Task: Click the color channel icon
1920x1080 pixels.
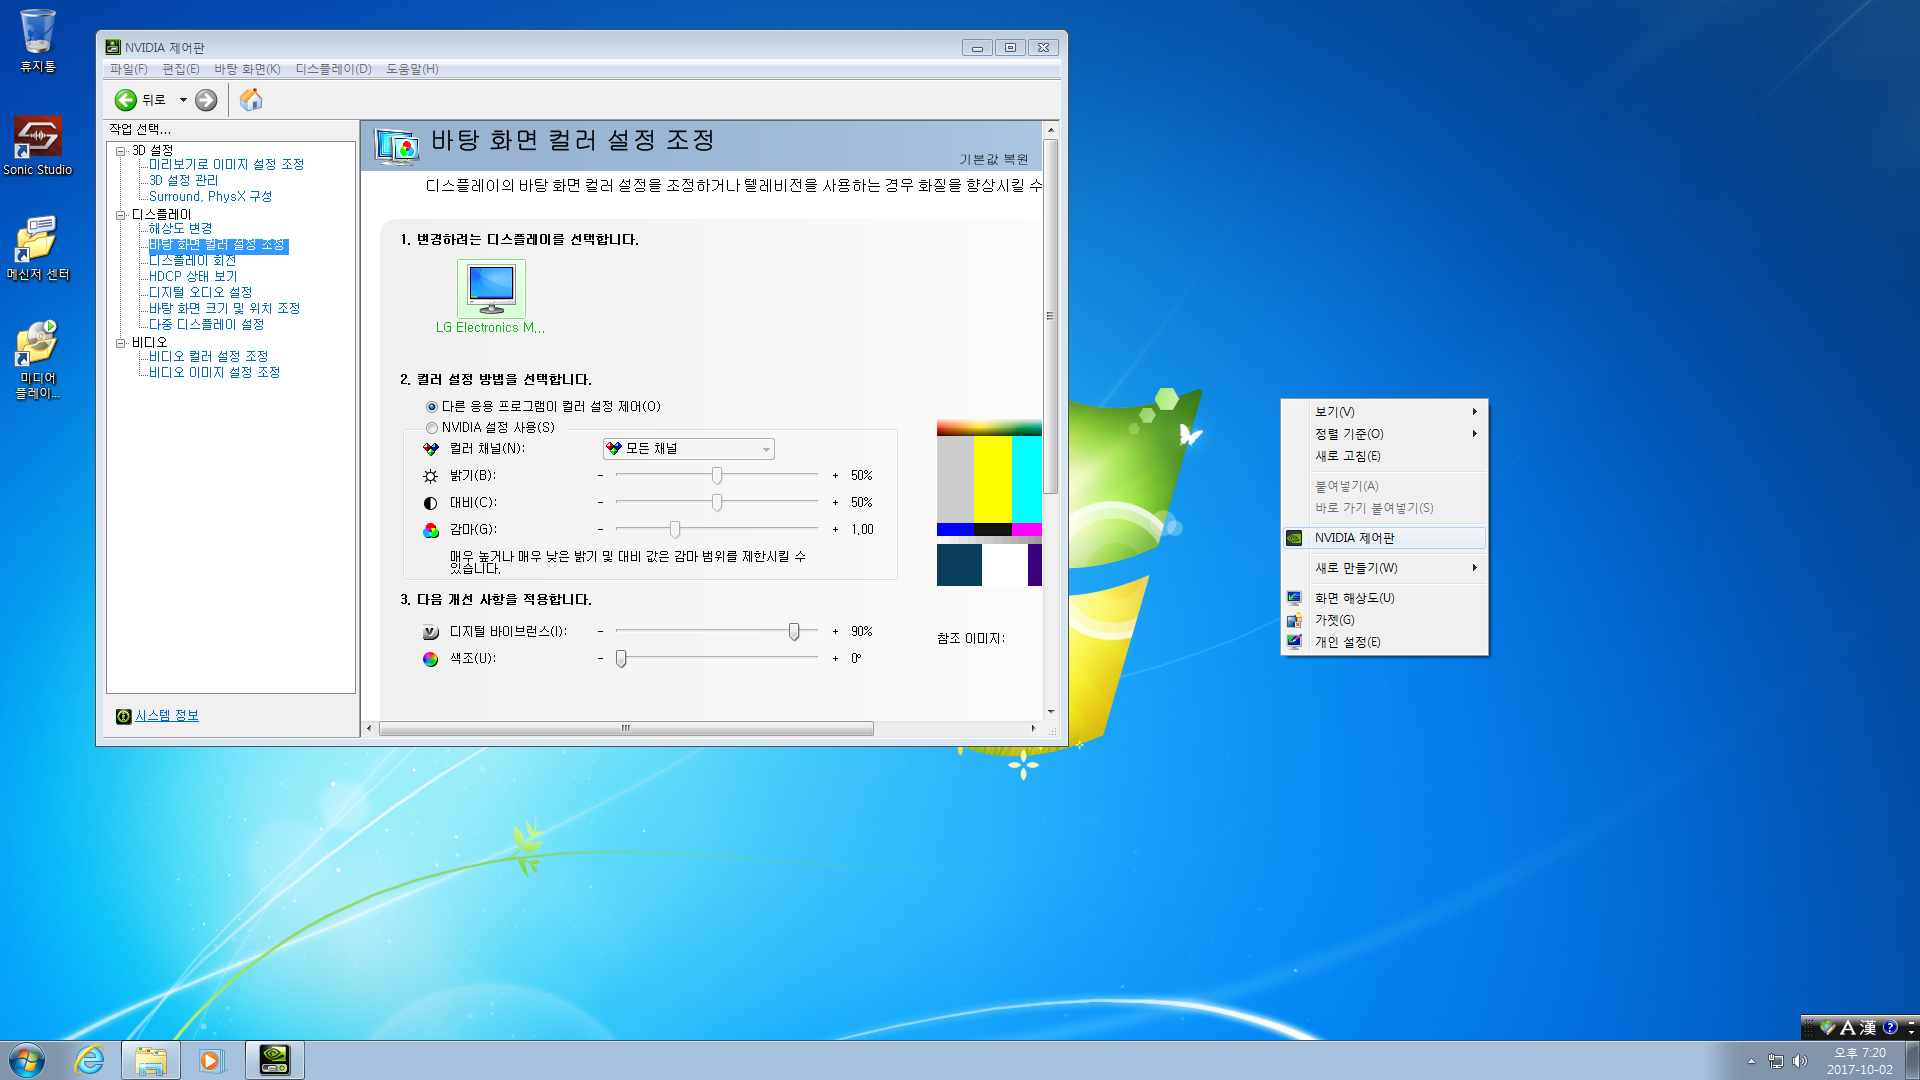Action: click(x=431, y=449)
